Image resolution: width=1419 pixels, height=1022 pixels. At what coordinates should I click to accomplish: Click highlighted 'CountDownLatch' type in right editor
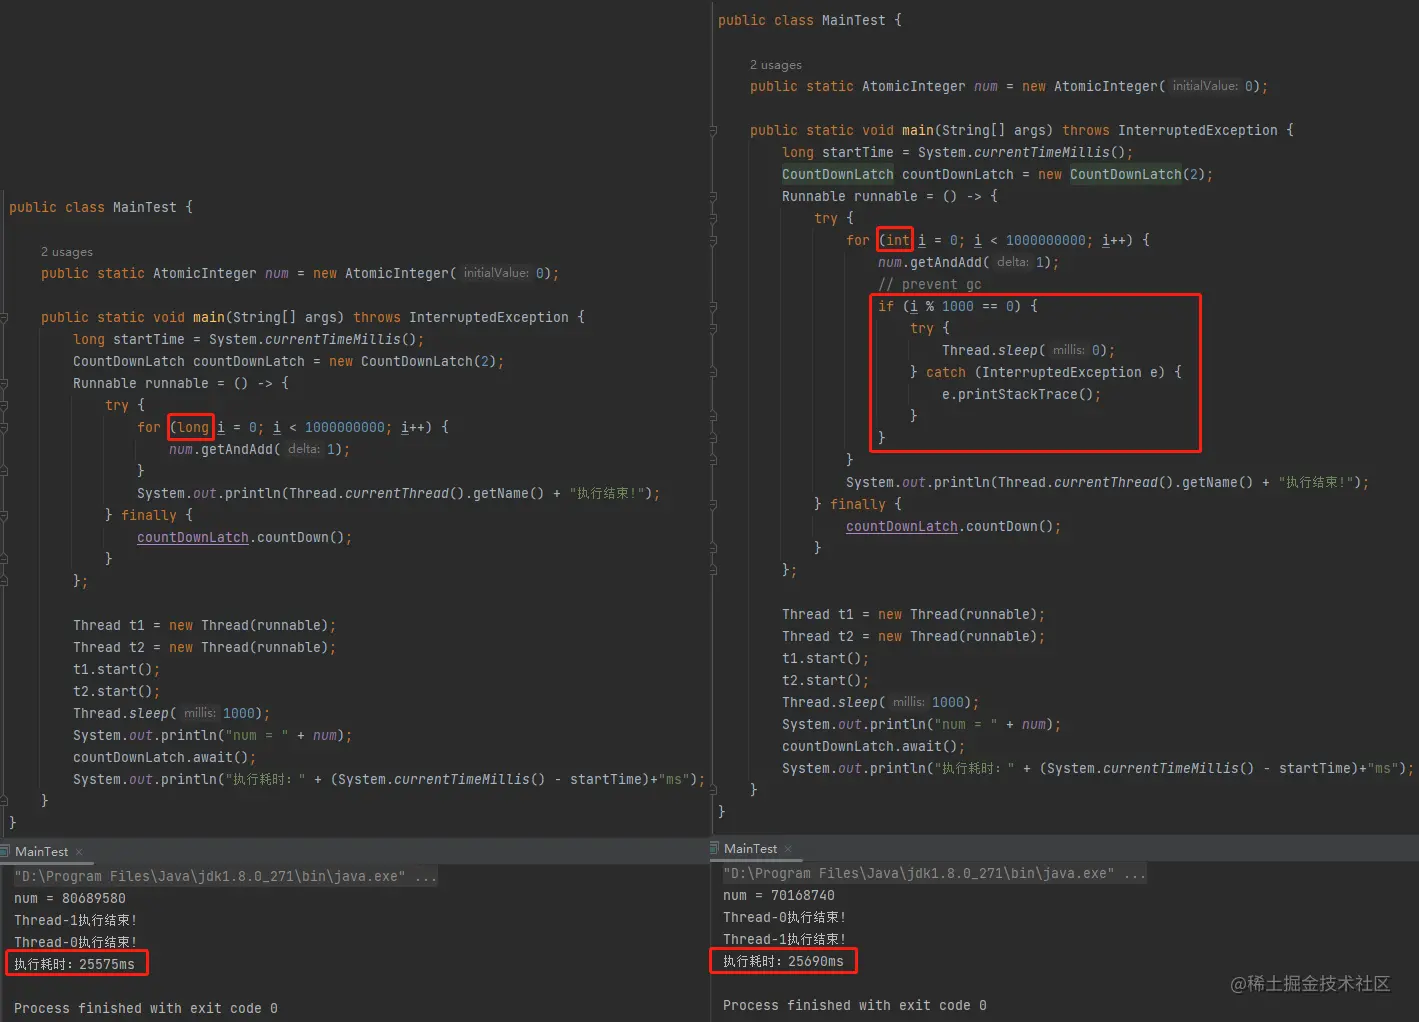(x=838, y=174)
